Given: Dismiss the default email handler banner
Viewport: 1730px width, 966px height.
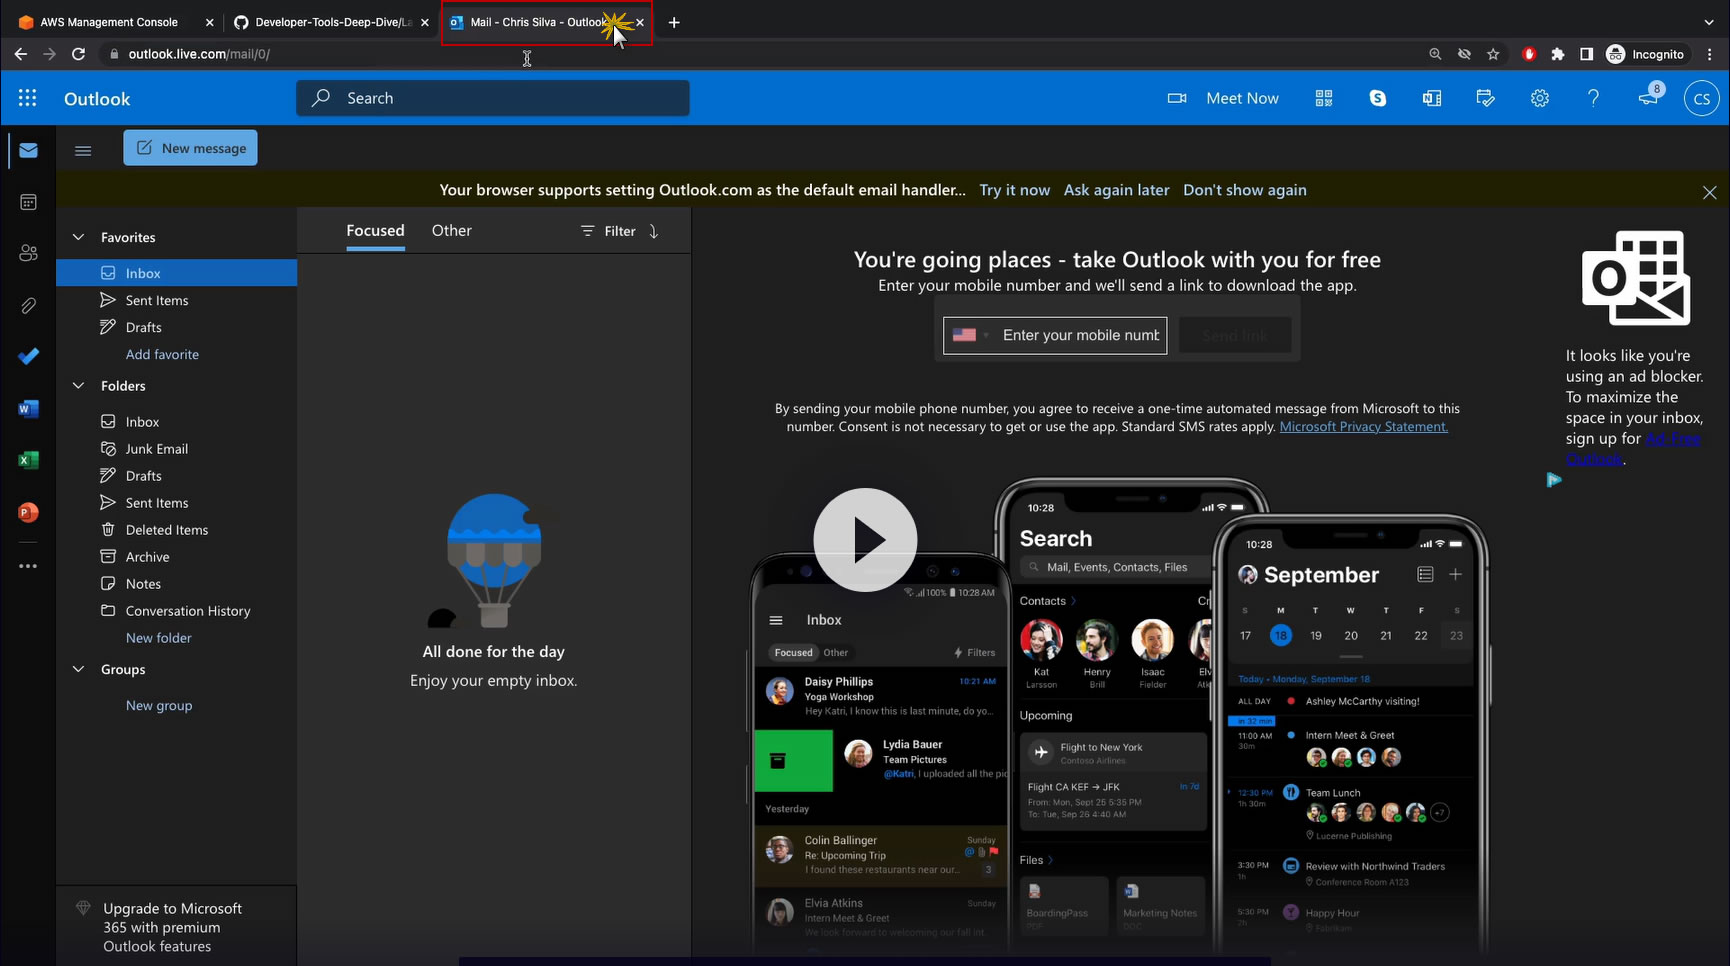Looking at the screenshot, I should pos(1709,192).
